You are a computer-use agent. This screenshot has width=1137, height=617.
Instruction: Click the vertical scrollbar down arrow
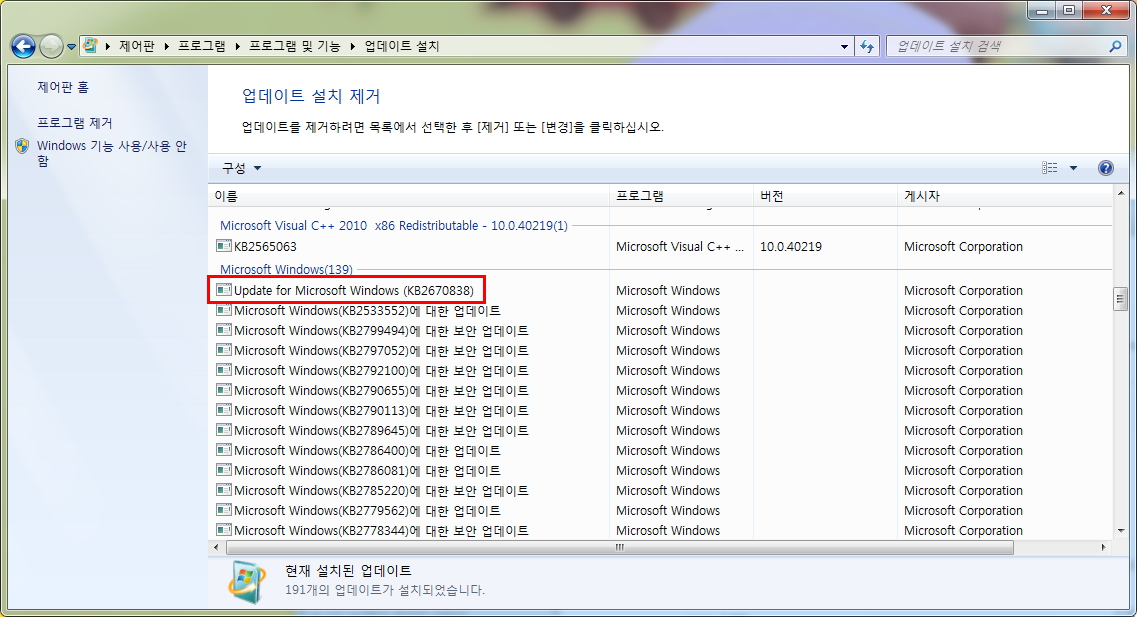click(x=1121, y=531)
